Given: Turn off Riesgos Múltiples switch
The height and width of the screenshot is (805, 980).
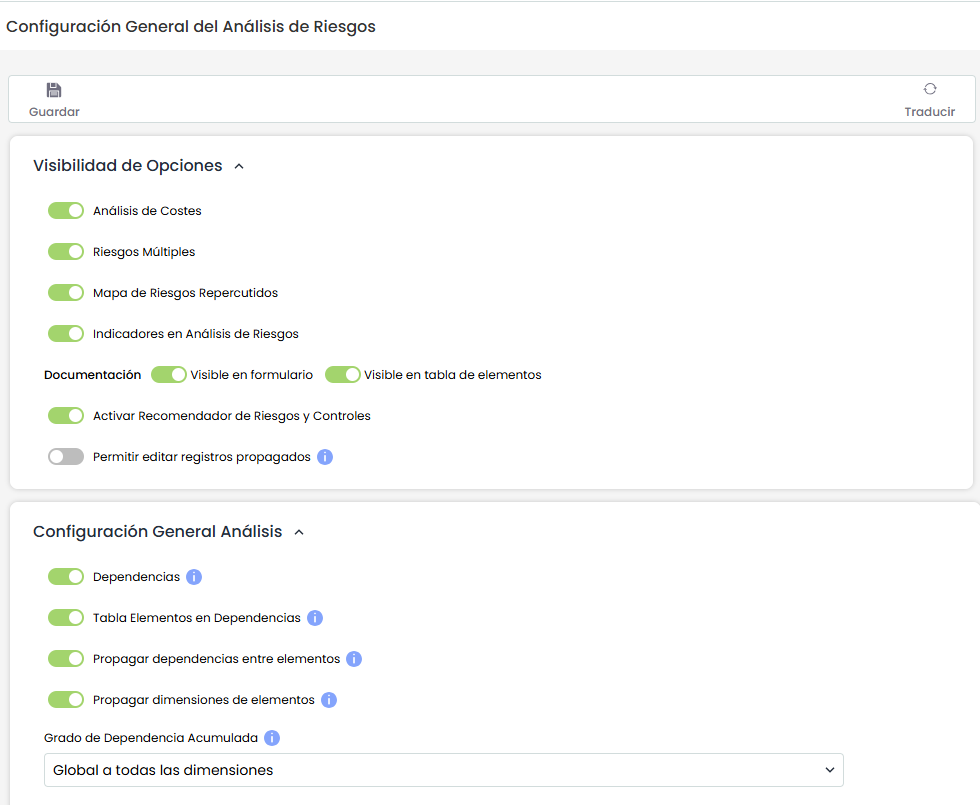Looking at the screenshot, I should click(x=66, y=252).
